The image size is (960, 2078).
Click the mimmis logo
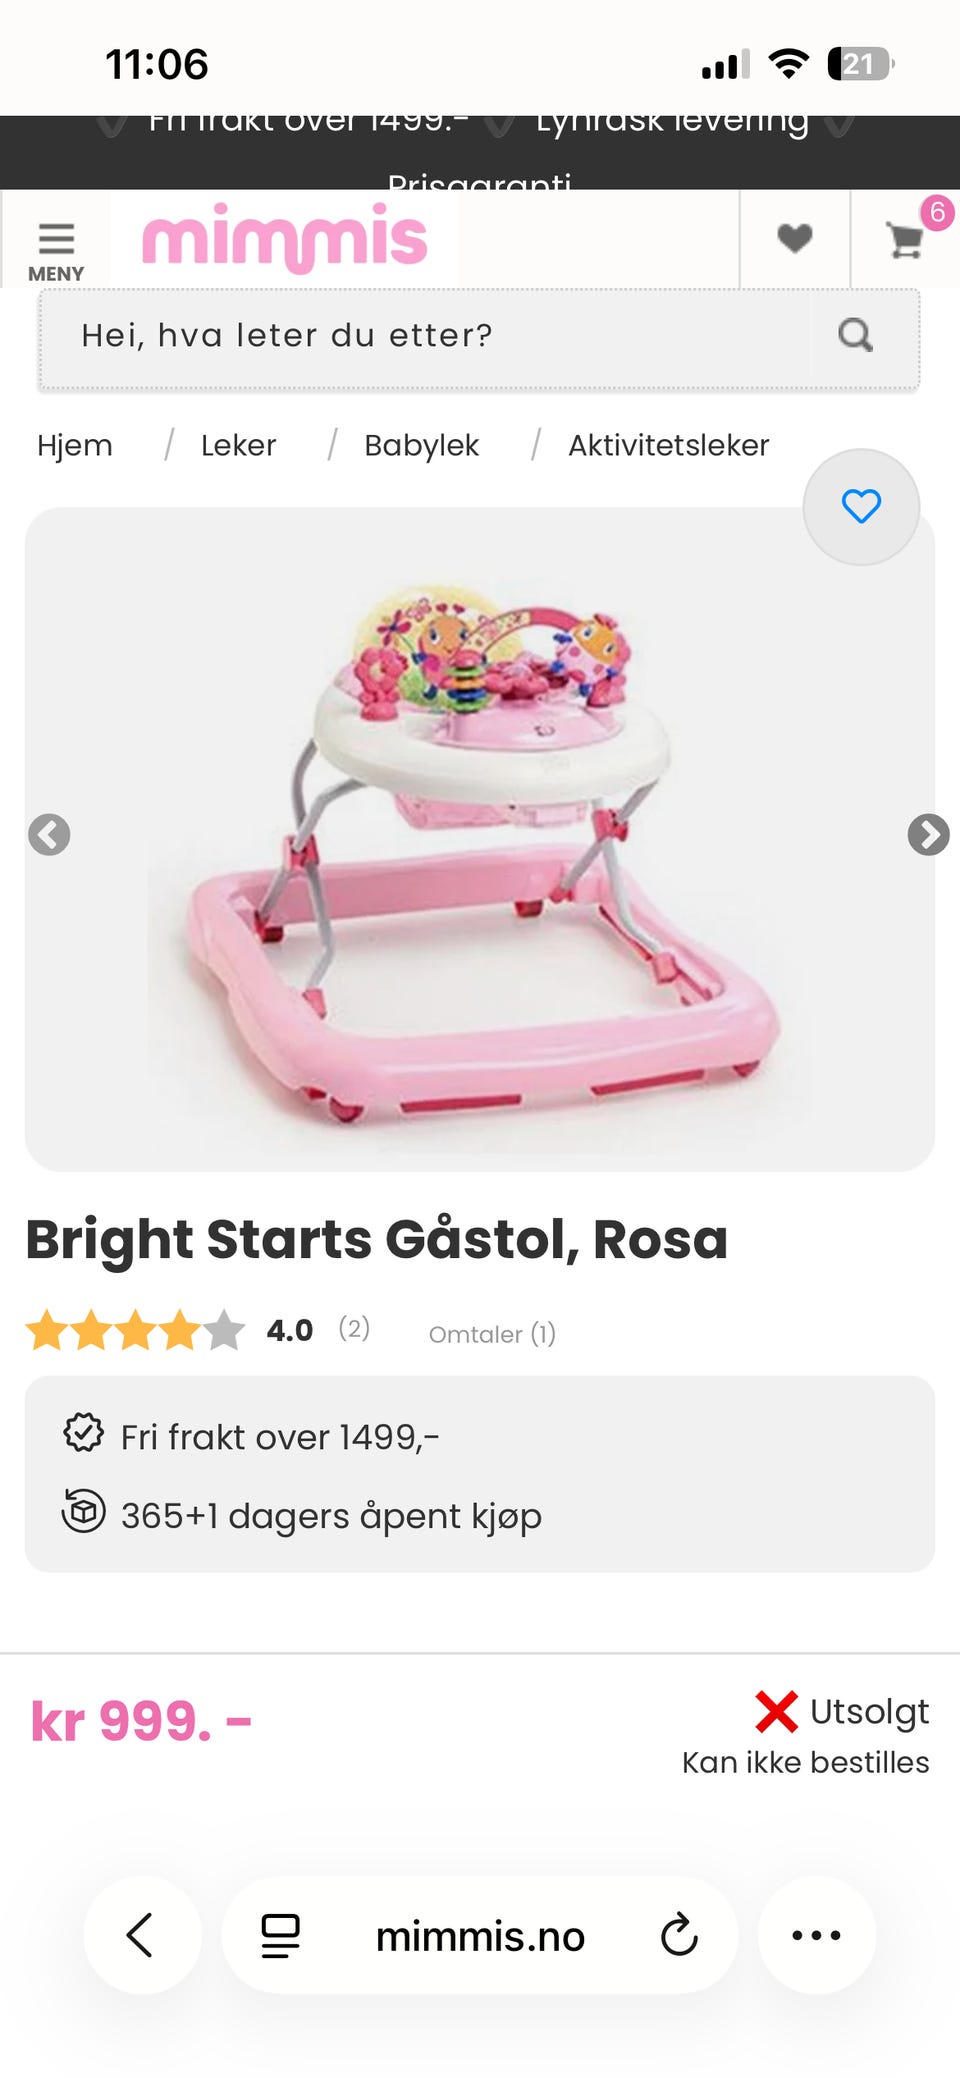285,239
